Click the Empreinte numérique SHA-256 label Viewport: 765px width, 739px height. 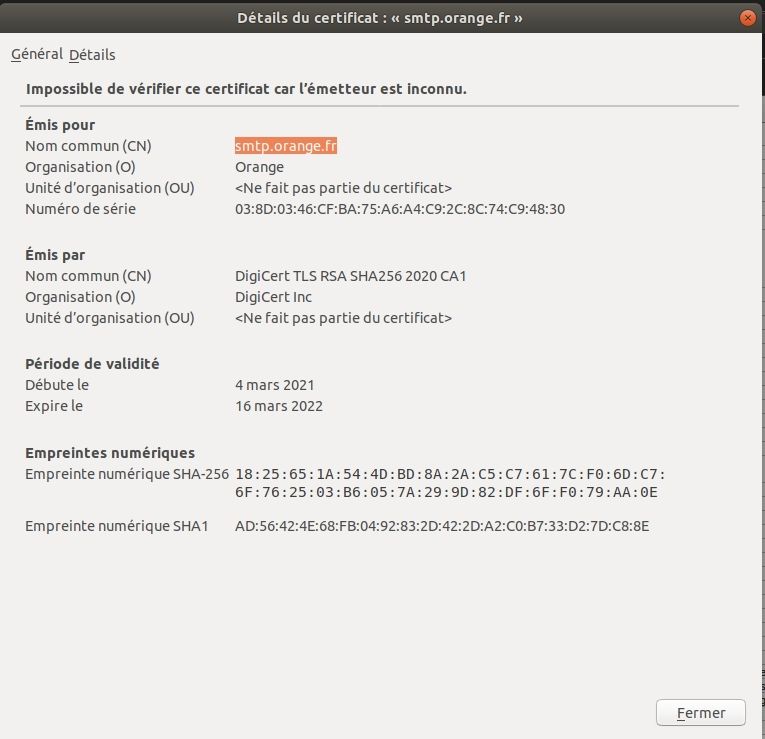pyautogui.click(x=127, y=474)
